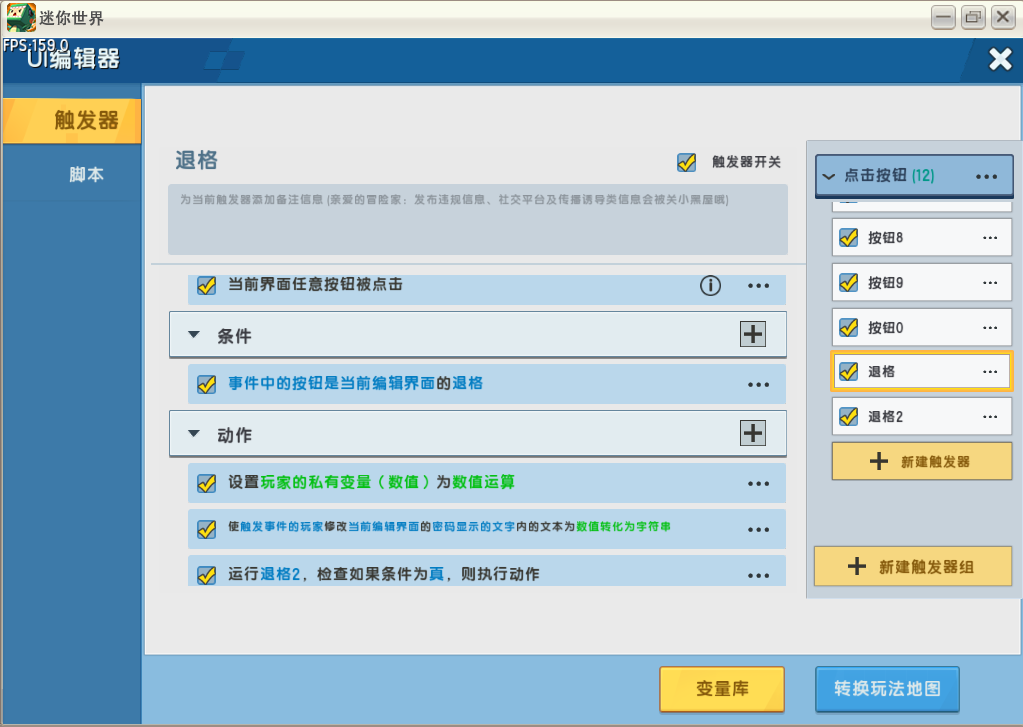Click the trigger note input field
The height and width of the screenshot is (727, 1023).
[478, 219]
